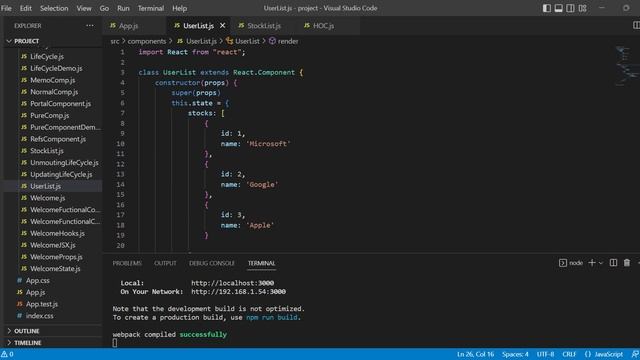Create new terminal with plus icon
The image size is (640, 360).
(592, 263)
